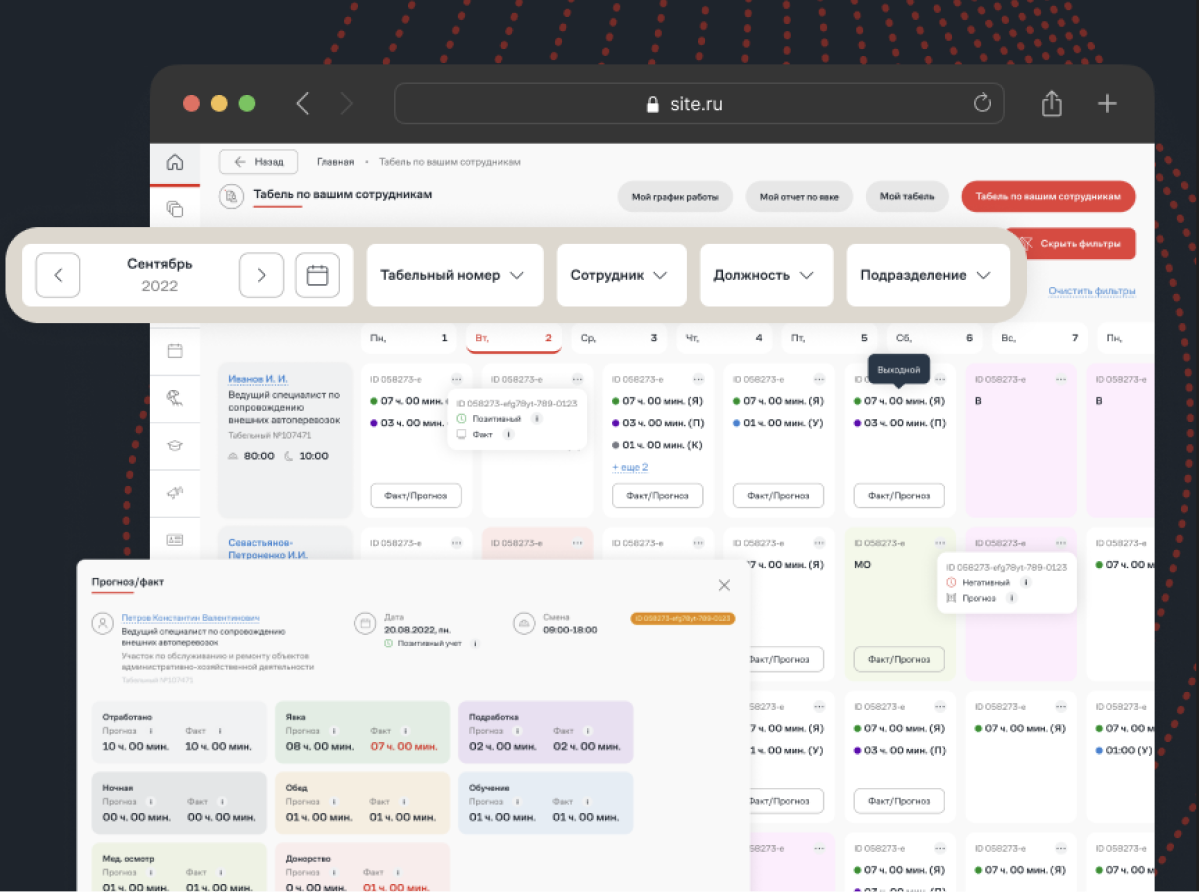Click the Вс, 7 day column header
The width and height of the screenshot is (1200, 892).
(1039, 338)
